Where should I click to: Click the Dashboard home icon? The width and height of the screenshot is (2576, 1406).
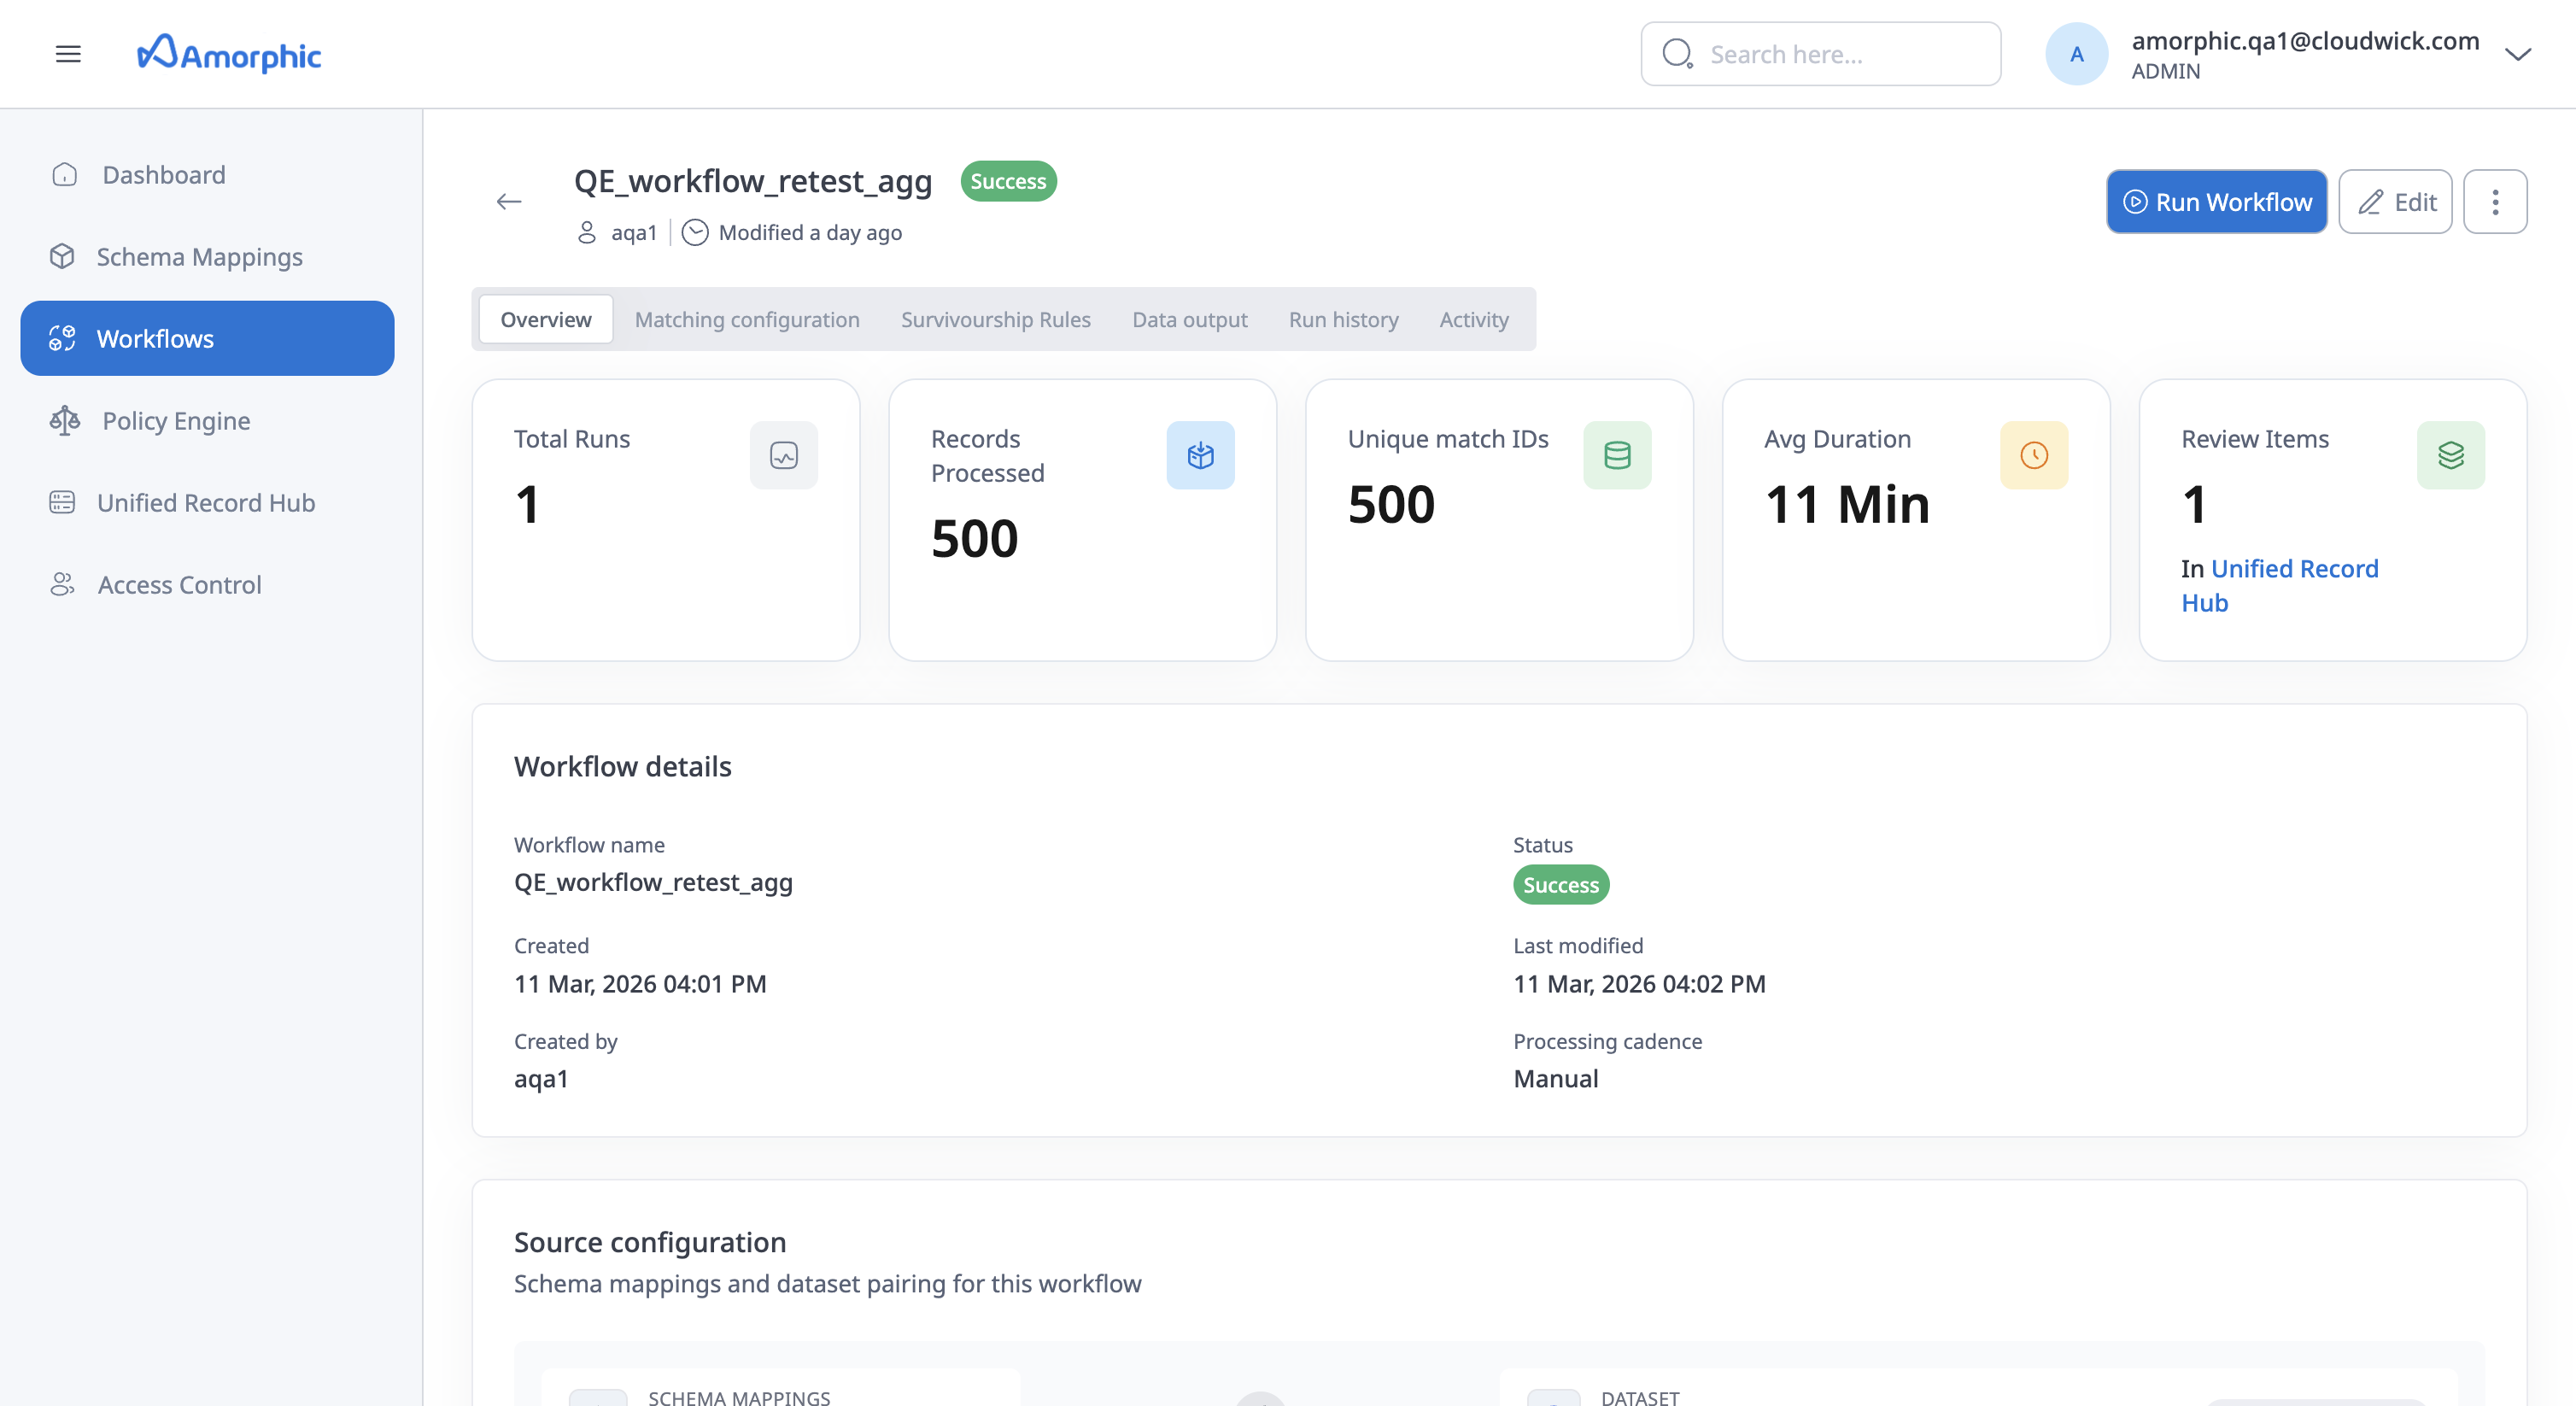click(x=64, y=175)
